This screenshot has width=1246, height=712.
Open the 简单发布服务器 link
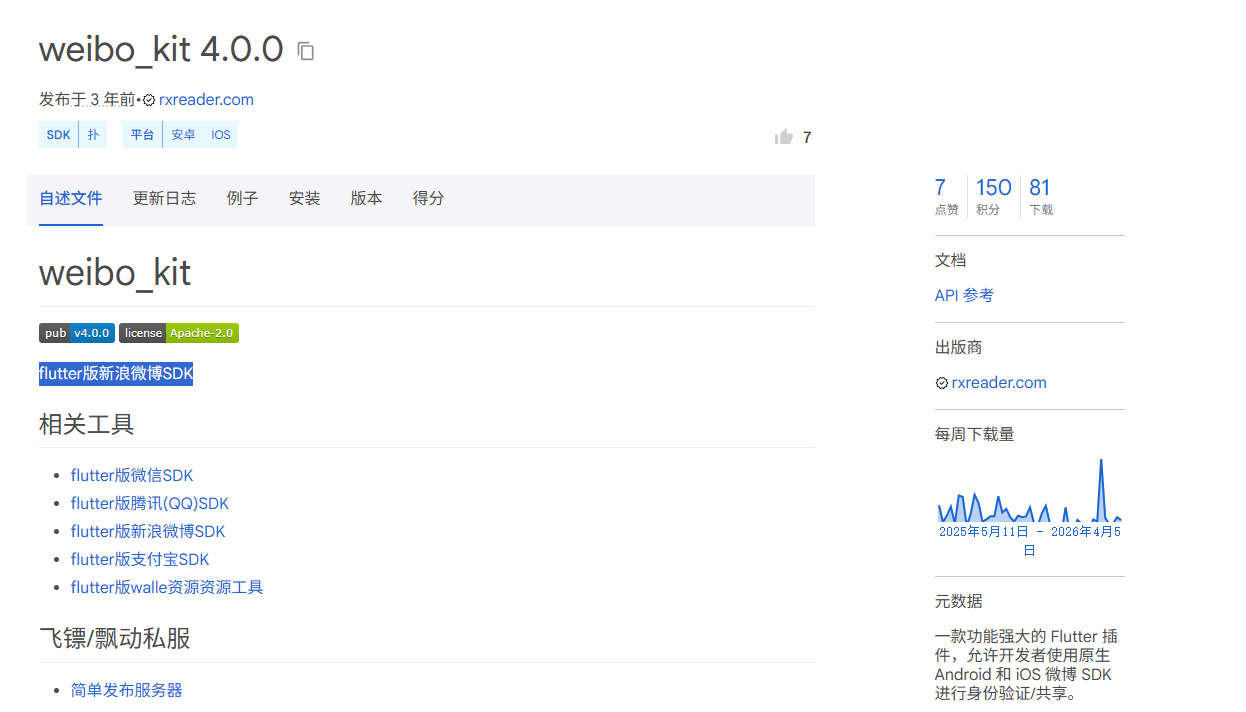(x=126, y=689)
